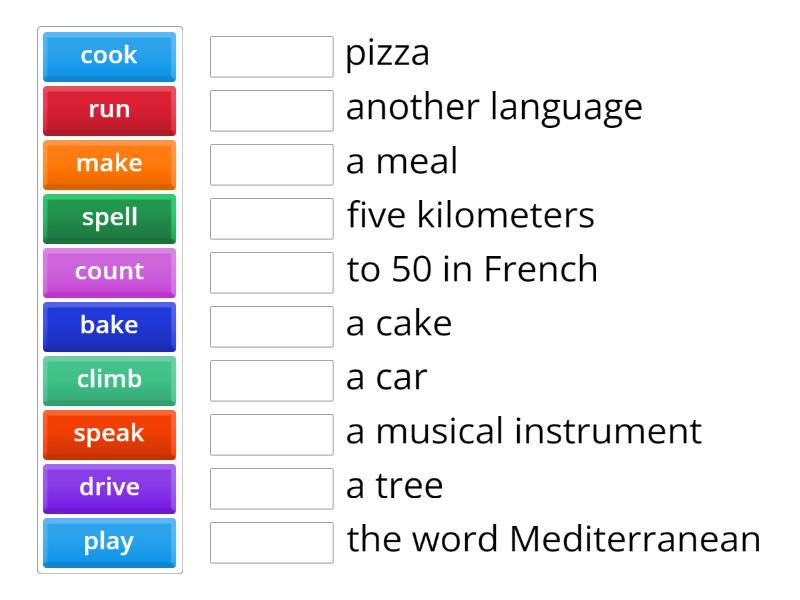The width and height of the screenshot is (800, 600).
Task: Click the blank box beside 'a tree'
Action: click(x=272, y=489)
